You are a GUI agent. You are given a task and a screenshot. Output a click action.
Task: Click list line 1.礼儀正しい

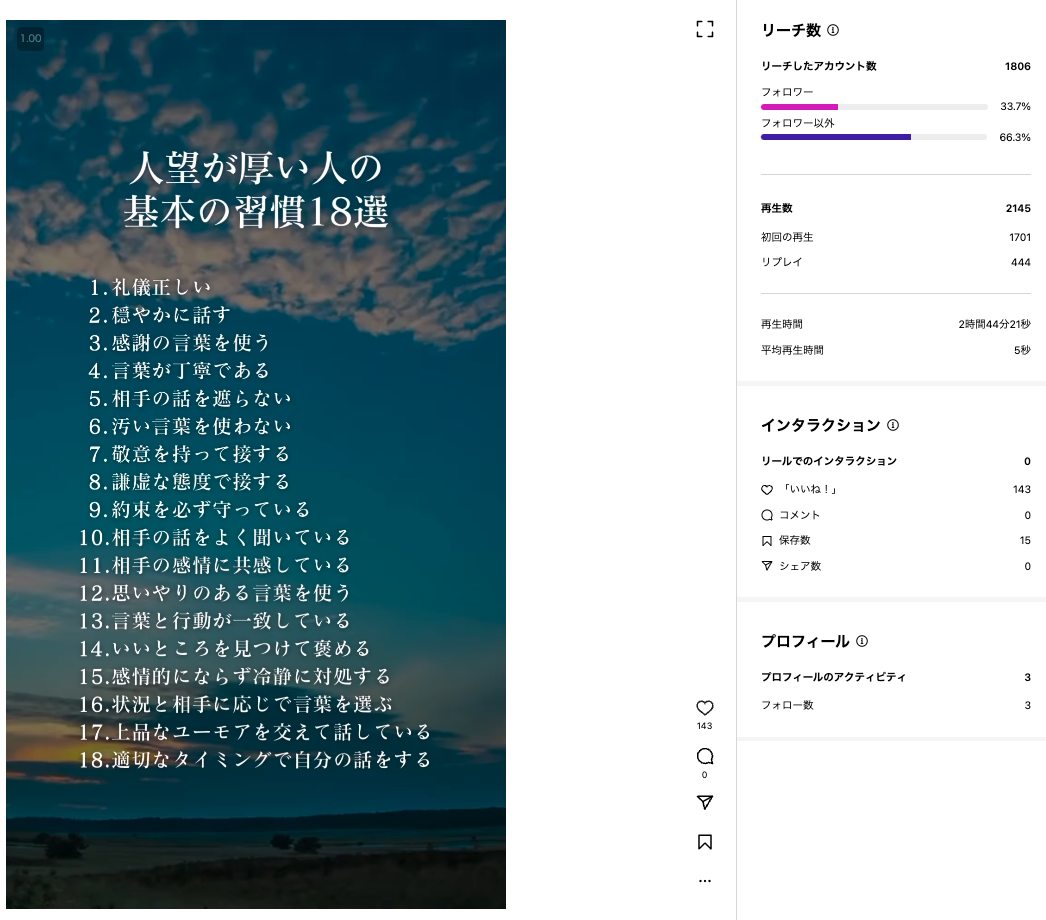pyautogui.click(x=150, y=288)
